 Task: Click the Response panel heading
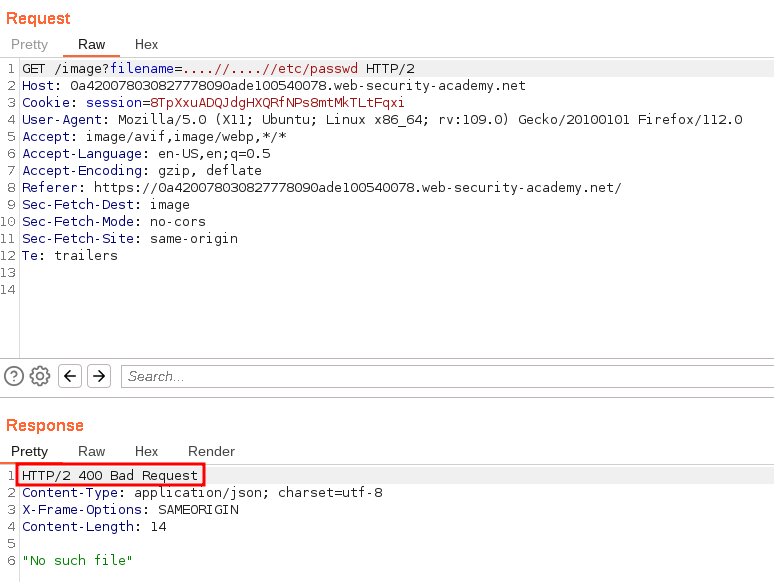click(x=45, y=426)
